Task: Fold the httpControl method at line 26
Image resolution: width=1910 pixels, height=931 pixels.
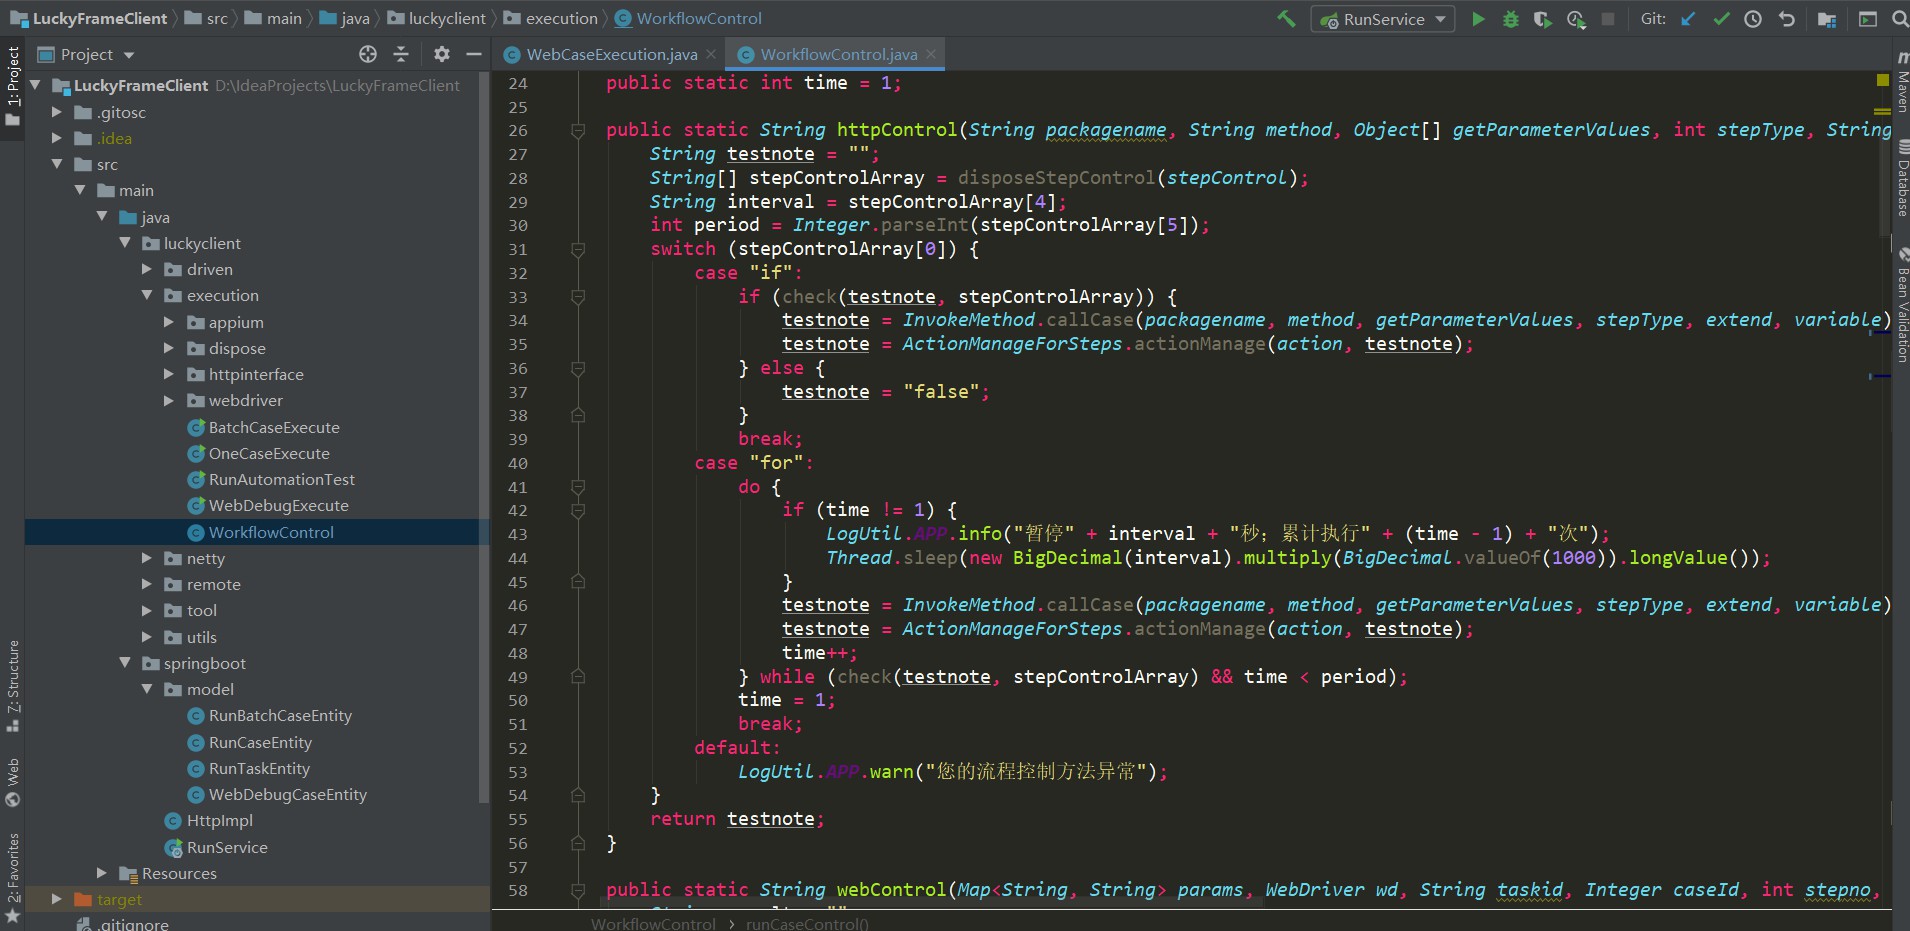Action: pos(578,130)
